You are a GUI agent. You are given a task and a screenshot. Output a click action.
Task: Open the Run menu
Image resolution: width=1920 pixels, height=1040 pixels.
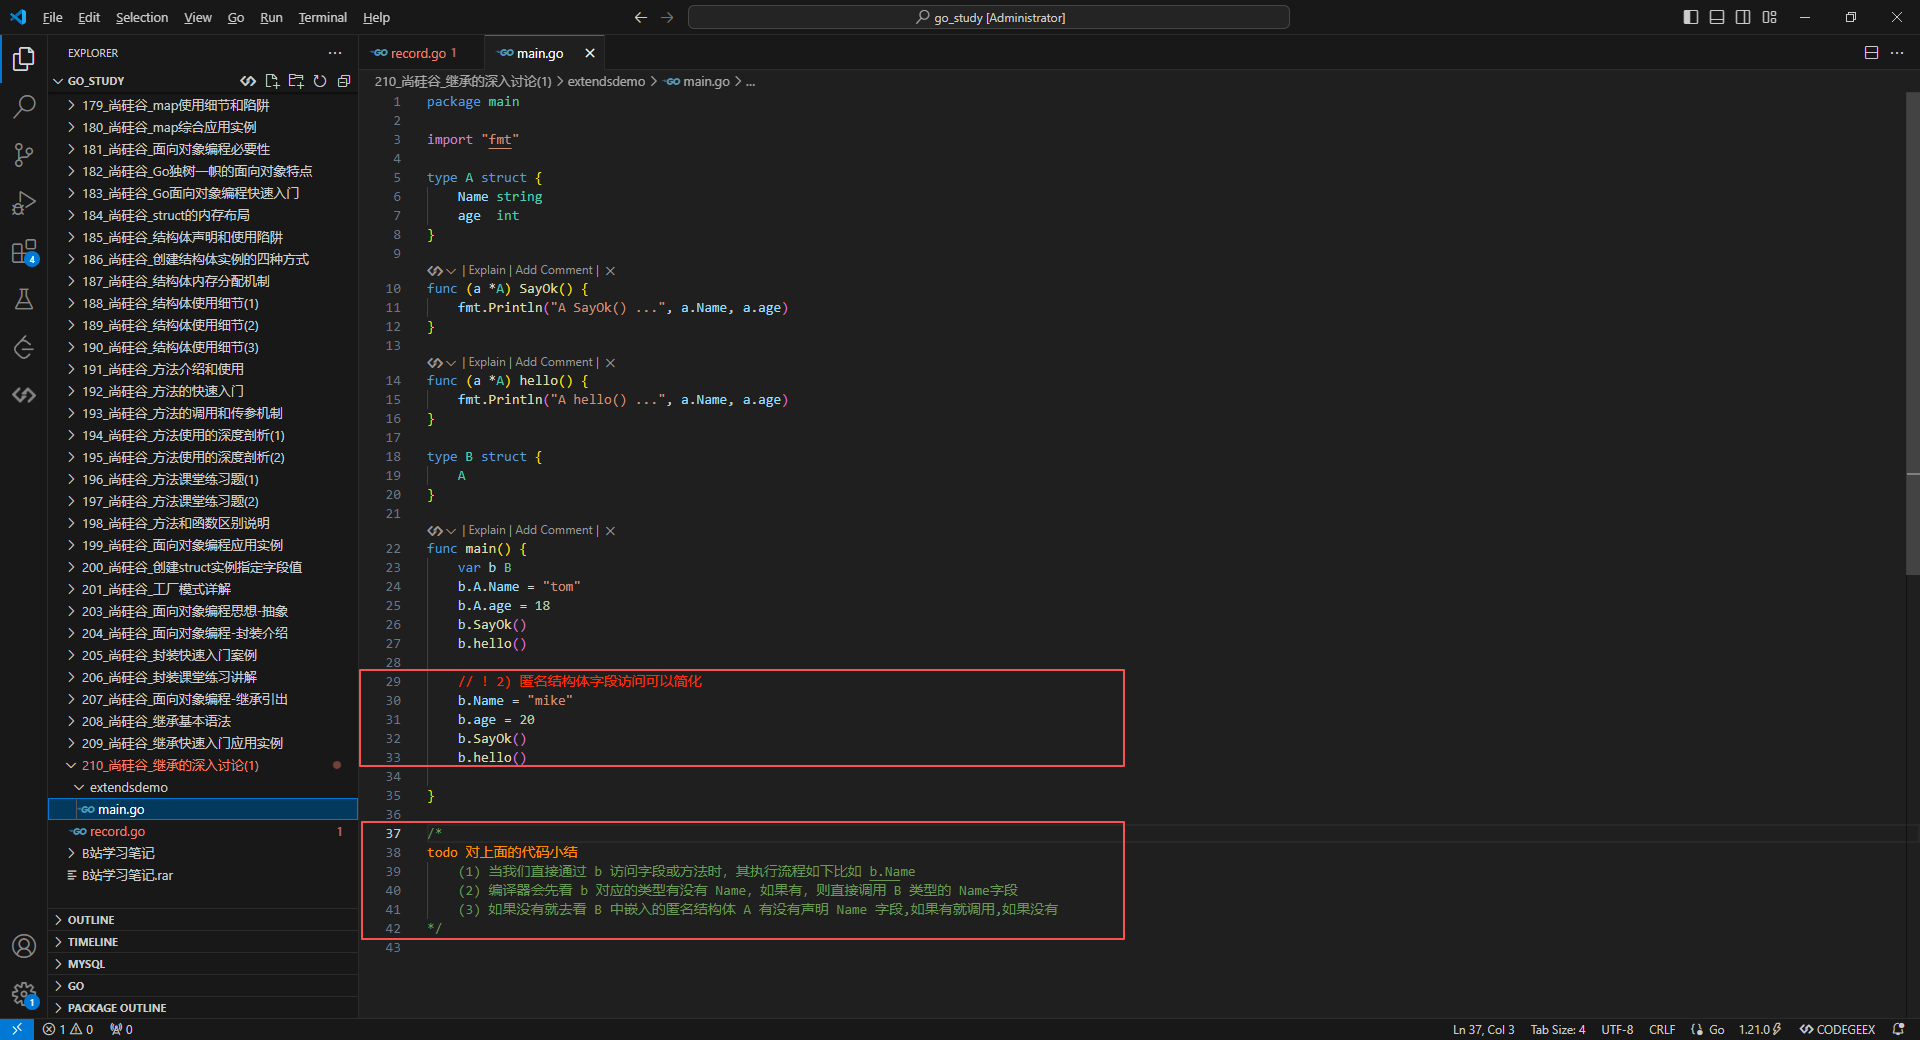pyautogui.click(x=271, y=17)
